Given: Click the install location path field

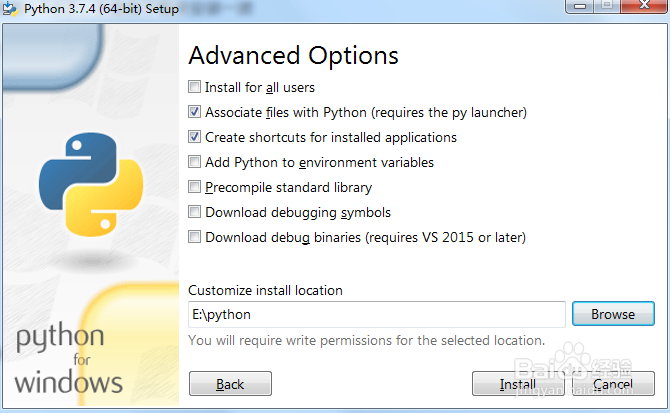Looking at the screenshot, I should [x=377, y=314].
